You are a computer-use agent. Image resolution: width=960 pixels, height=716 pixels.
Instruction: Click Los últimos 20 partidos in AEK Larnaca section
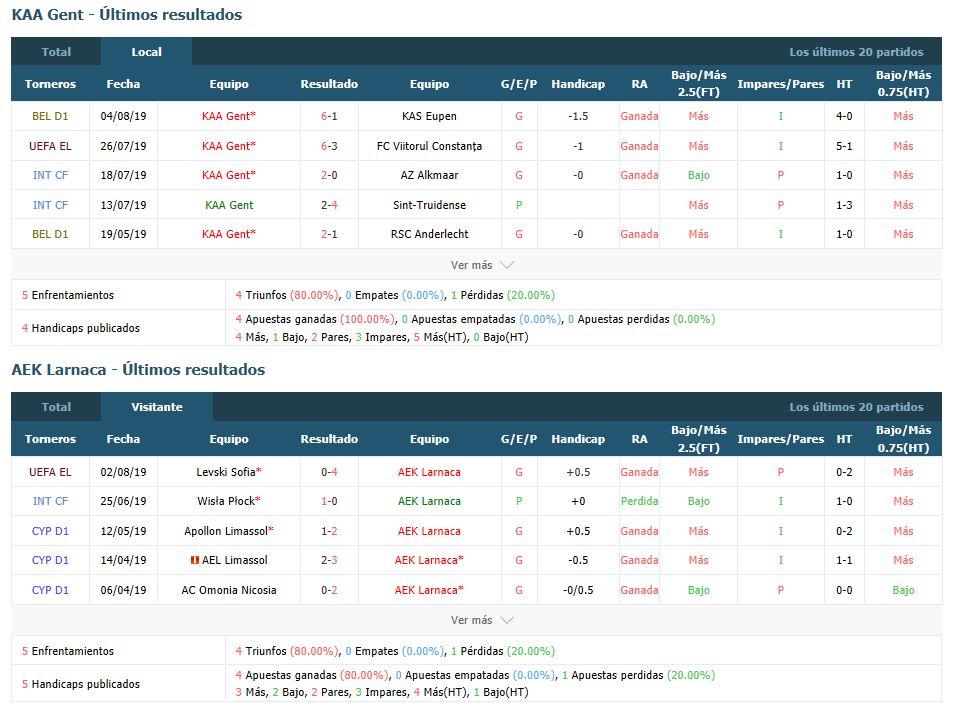(856, 407)
